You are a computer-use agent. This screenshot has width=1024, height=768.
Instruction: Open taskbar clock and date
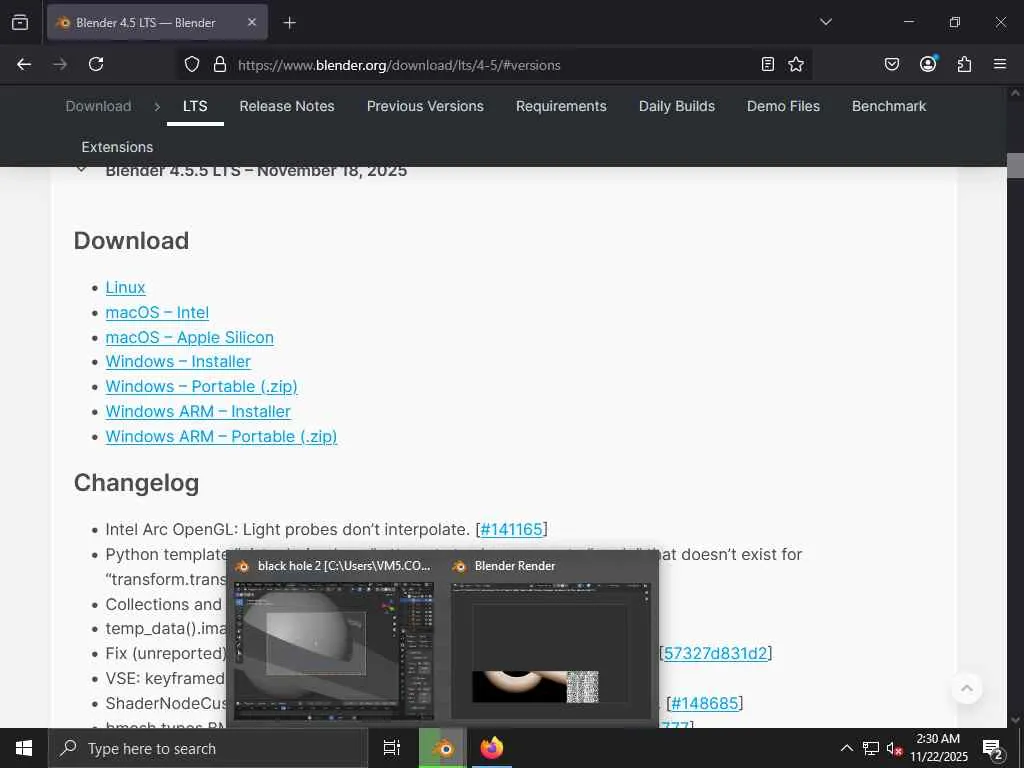coord(938,748)
